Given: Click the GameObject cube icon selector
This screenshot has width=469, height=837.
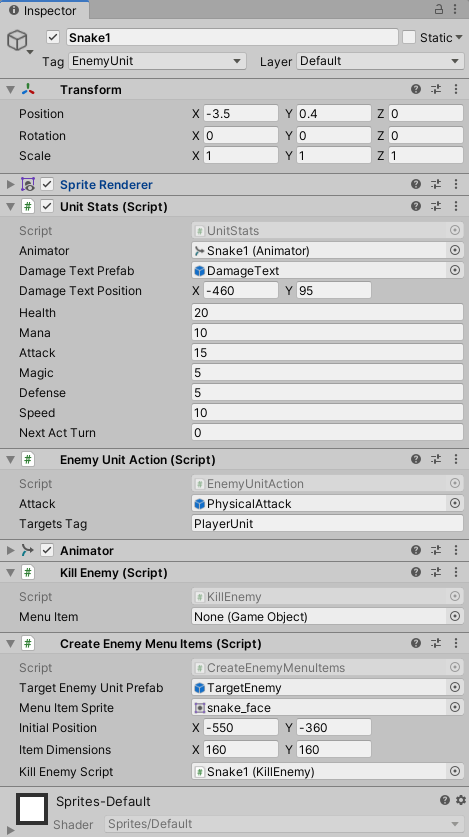Looking at the screenshot, I should click(18, 40).
